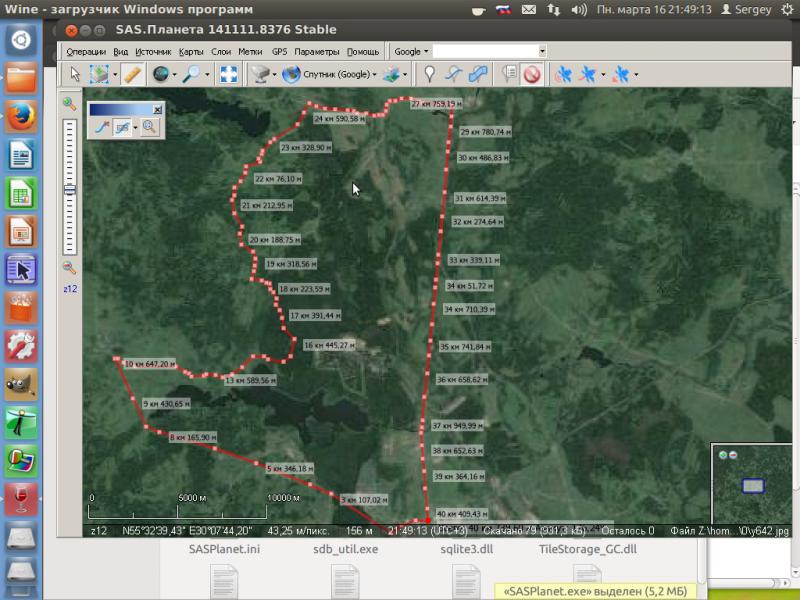Click the third GPS follow-position icon

click(x=621, y=74)
